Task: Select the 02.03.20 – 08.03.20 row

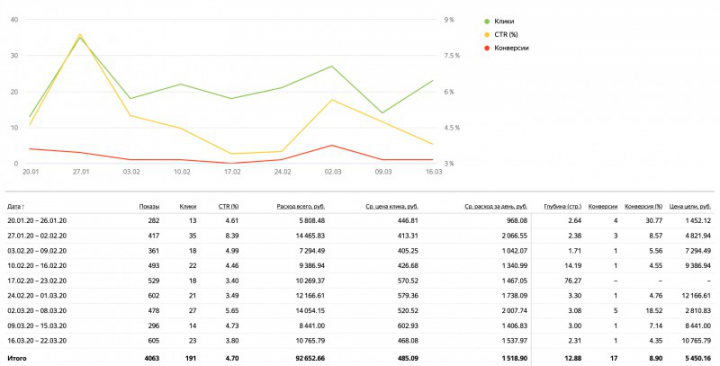Action: click(360, 310)
